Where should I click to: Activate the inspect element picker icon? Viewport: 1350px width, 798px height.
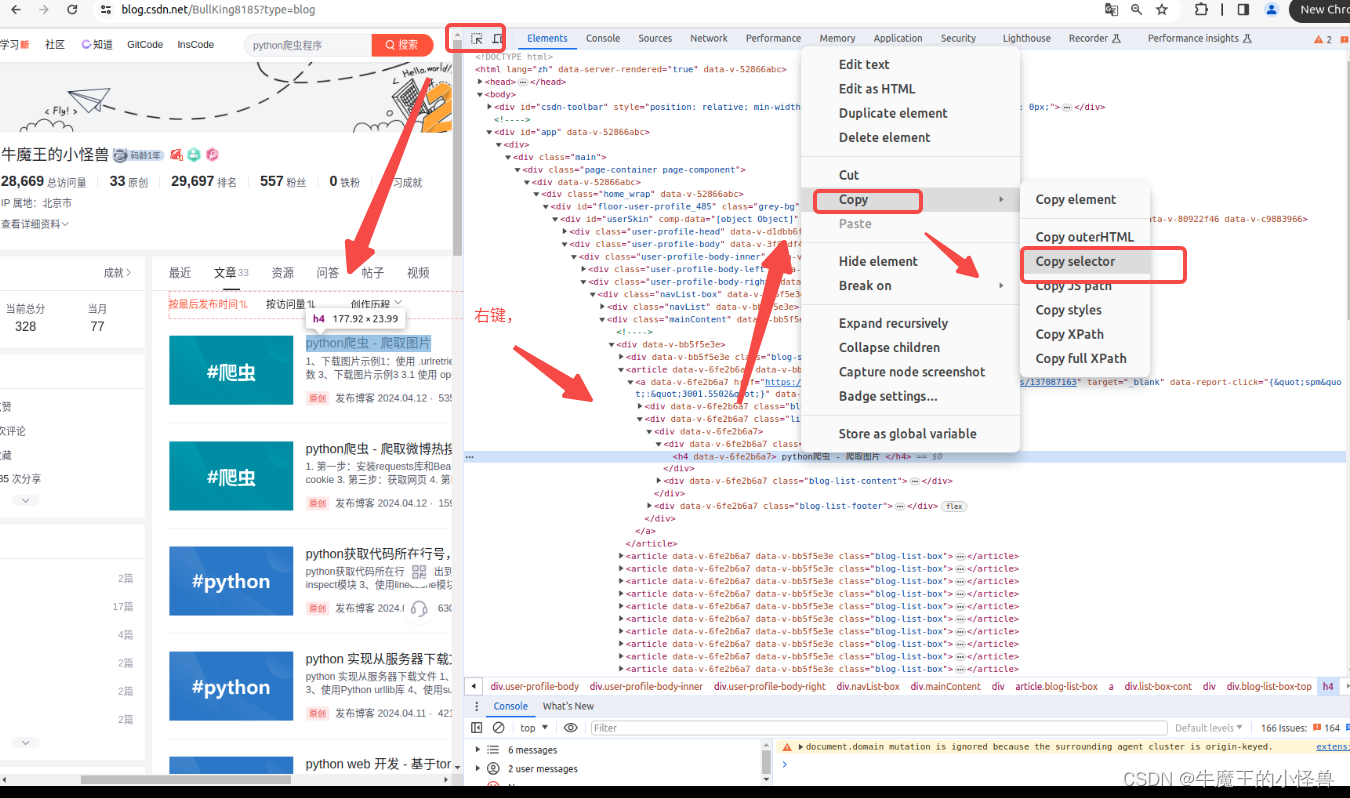(477, 39)
